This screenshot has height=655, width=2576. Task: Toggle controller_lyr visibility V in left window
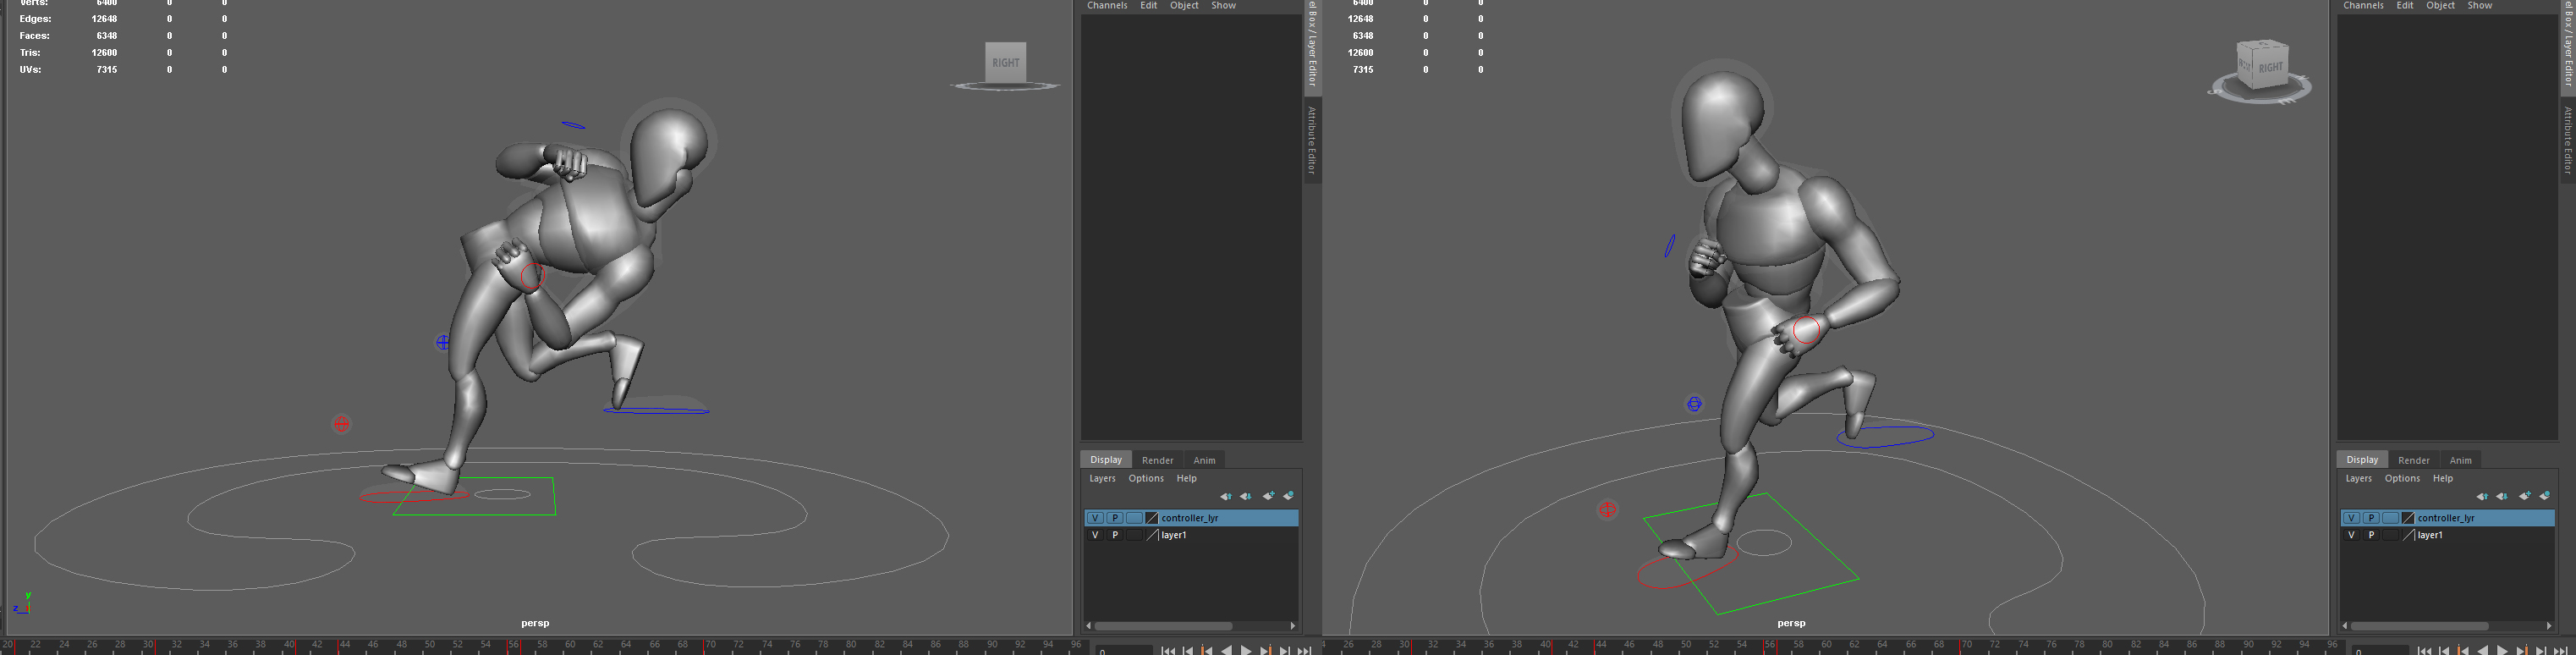1095,518
